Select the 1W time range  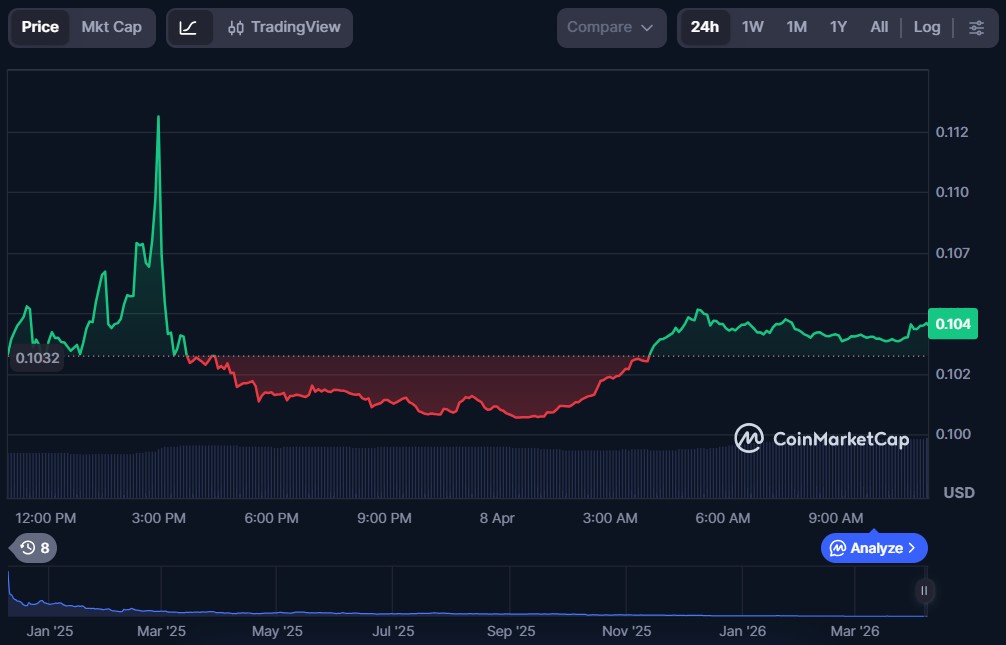[753, 27]
